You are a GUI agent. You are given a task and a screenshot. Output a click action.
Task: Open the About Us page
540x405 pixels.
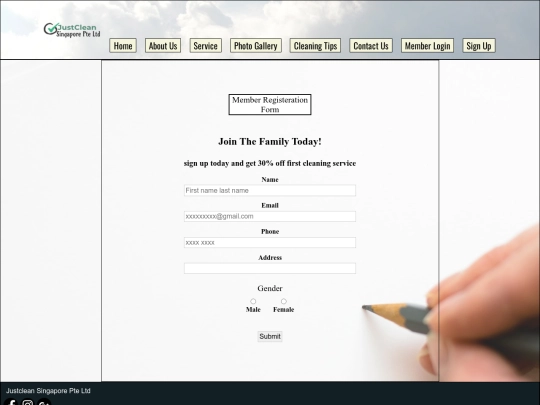point(163,45)
